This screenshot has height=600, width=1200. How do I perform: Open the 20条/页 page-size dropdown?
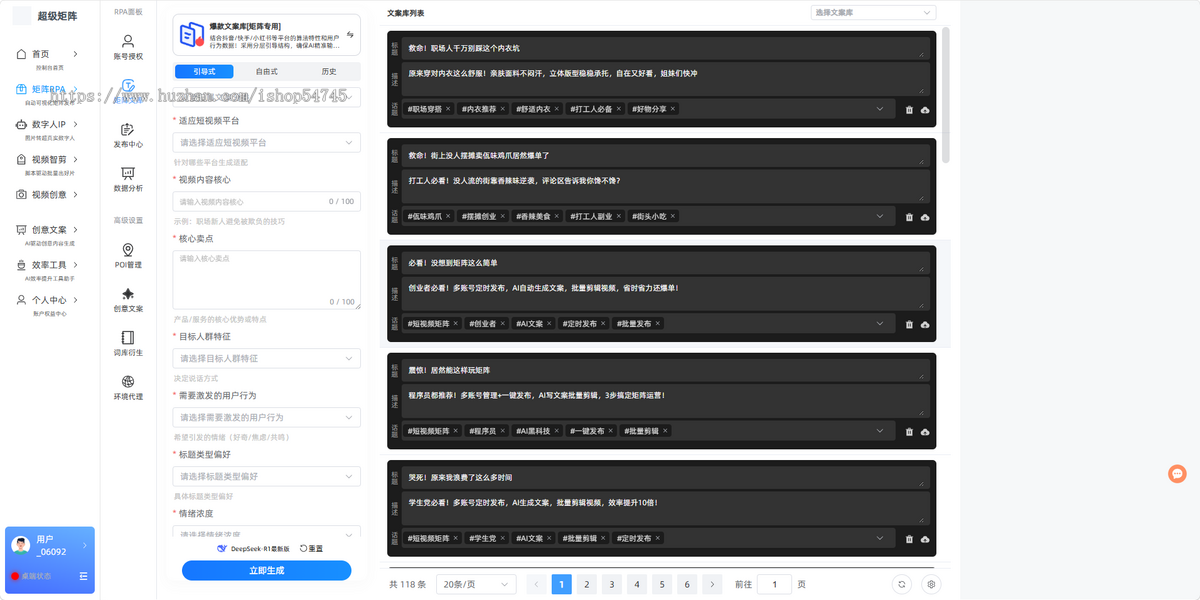(x=476, y=584)
